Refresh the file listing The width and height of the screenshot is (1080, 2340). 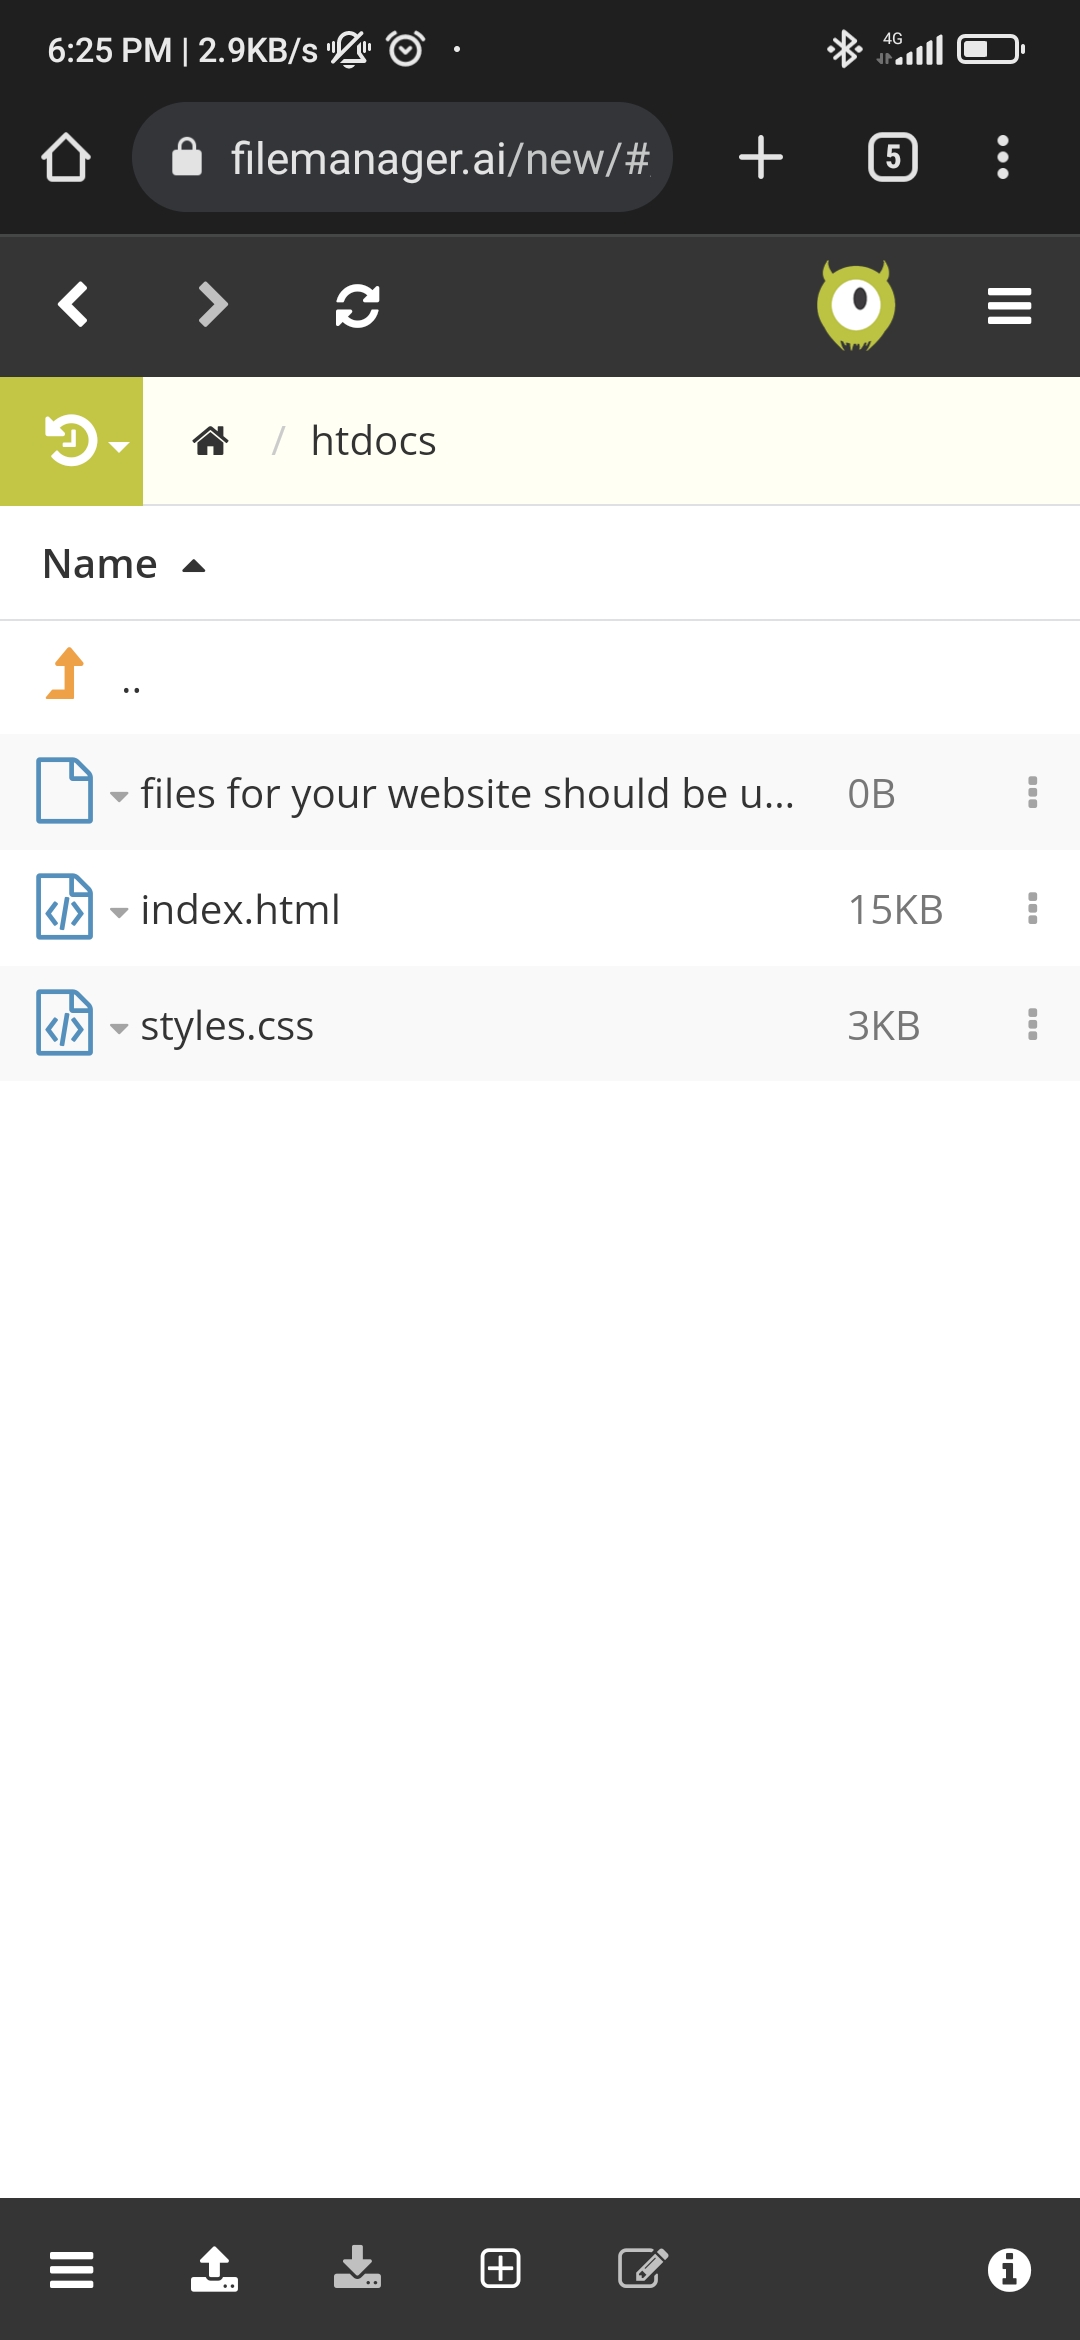pos(357,306)
